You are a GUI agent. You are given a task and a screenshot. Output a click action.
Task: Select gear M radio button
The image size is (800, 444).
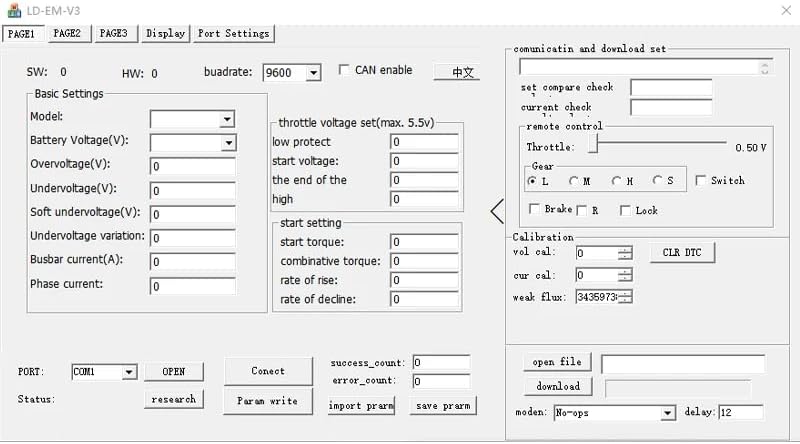[573, 181]
